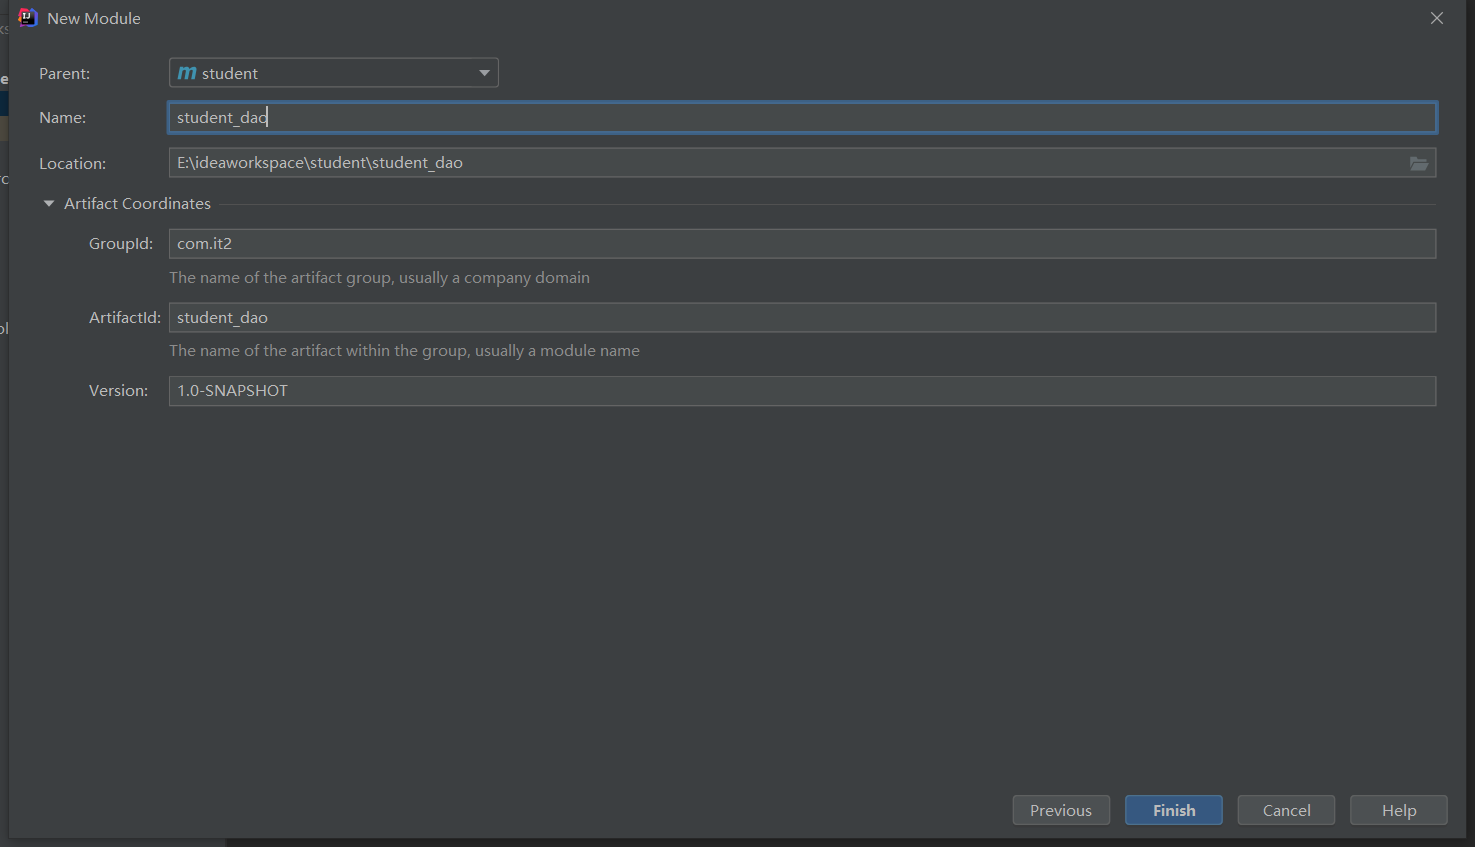The image size is (1475, 847).
Task: Click the 'Parent:' label
Action: [65, 74]
